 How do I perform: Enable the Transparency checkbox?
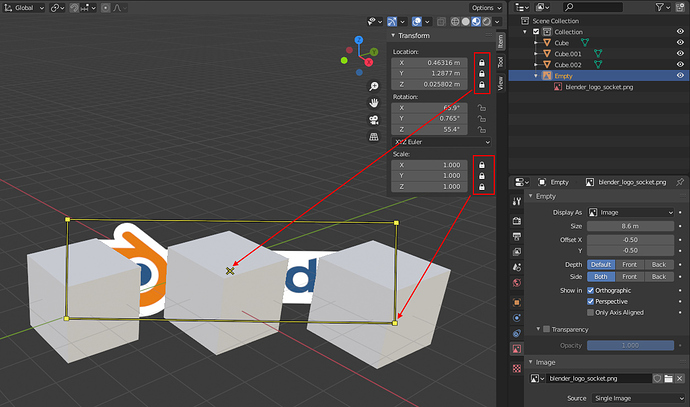click(x=547, y=329)
